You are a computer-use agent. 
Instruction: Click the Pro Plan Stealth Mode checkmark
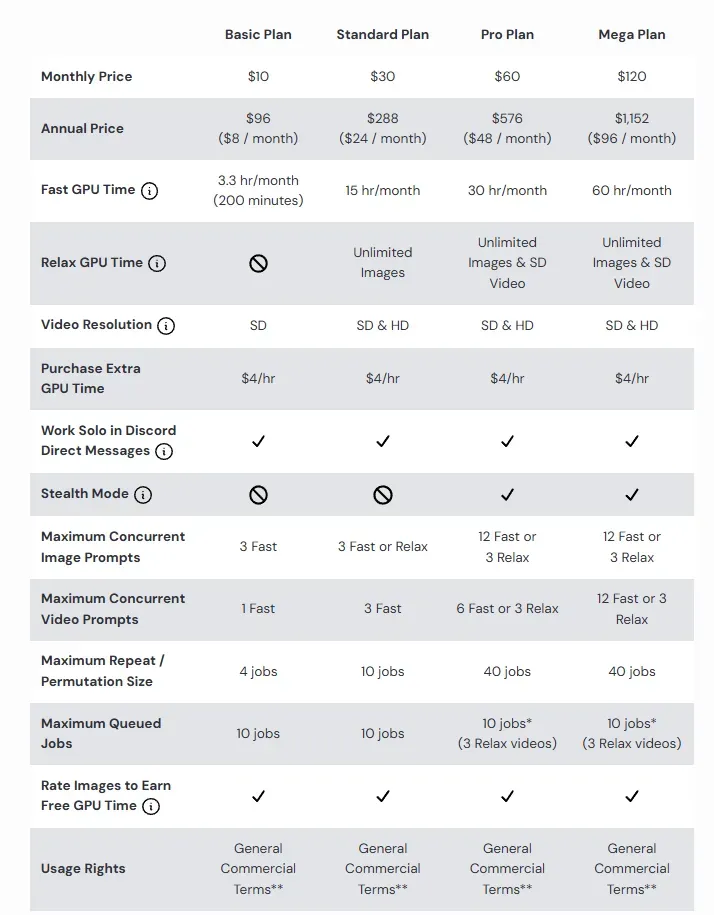pos(507,494)
